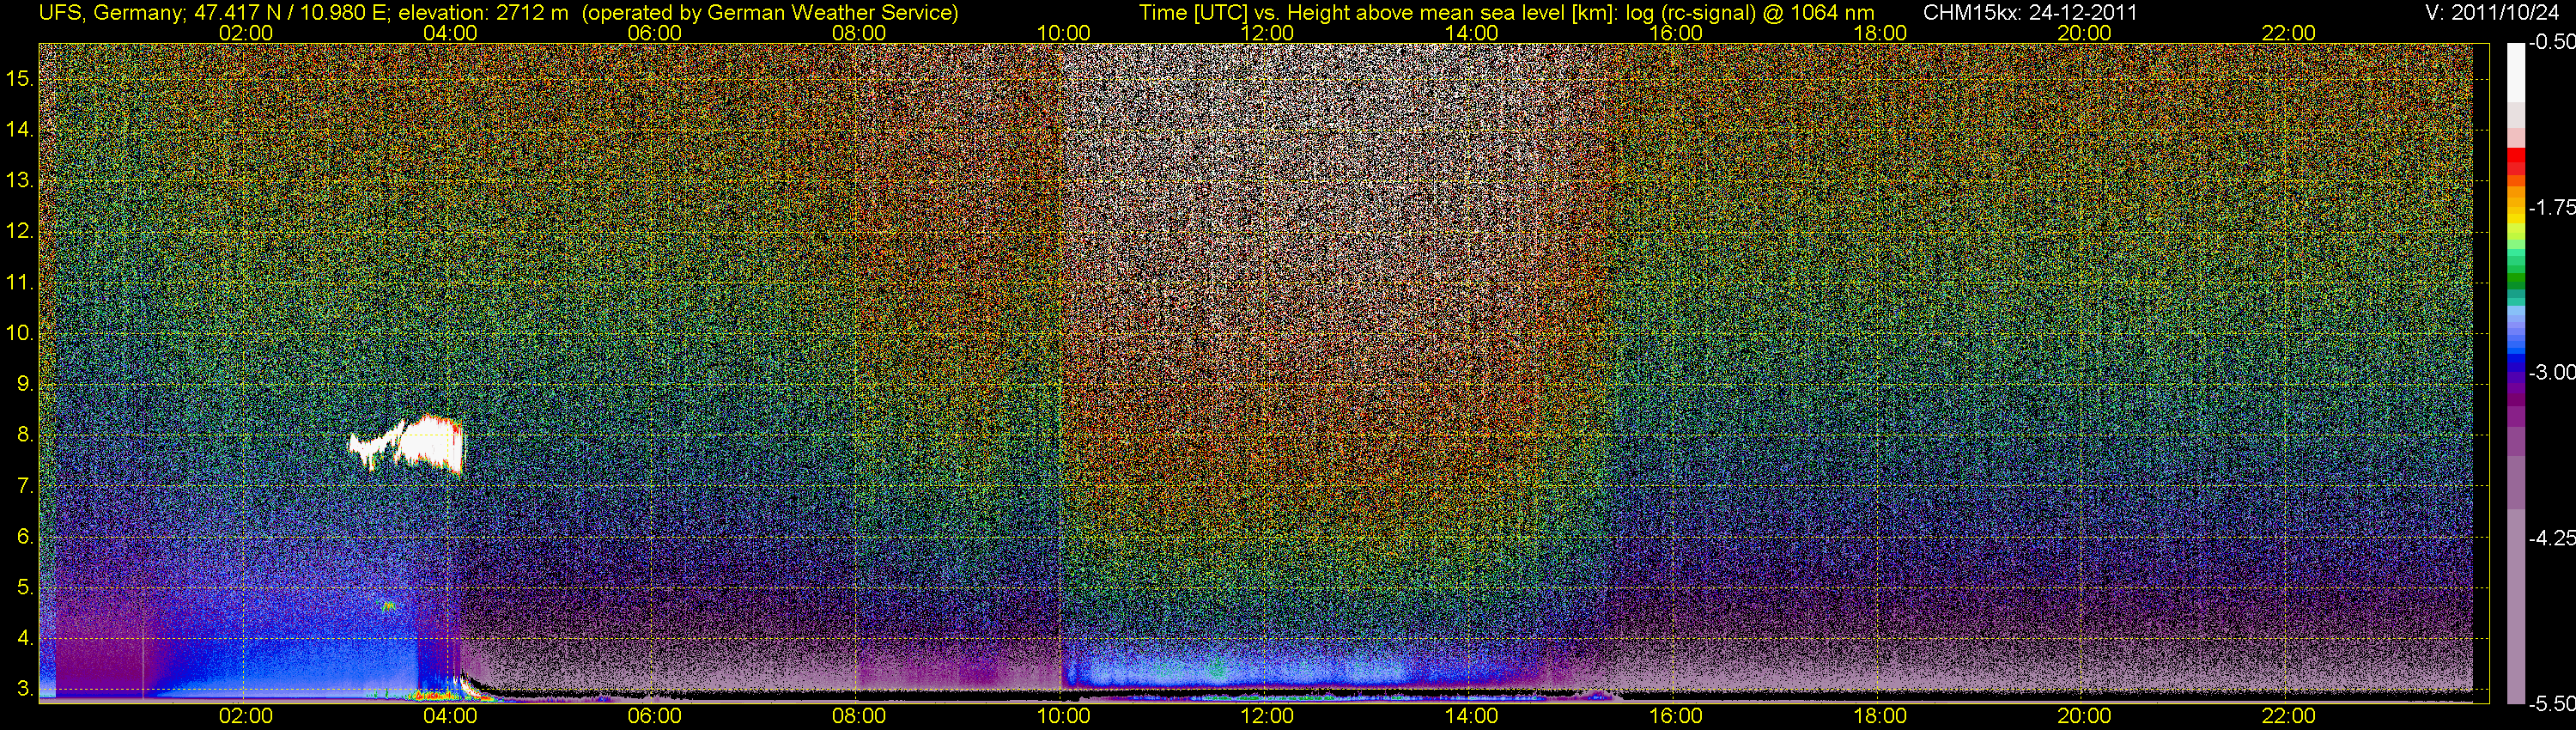
Task: Click the 16:00 label on the bottom time axis
Action: 1676,716
